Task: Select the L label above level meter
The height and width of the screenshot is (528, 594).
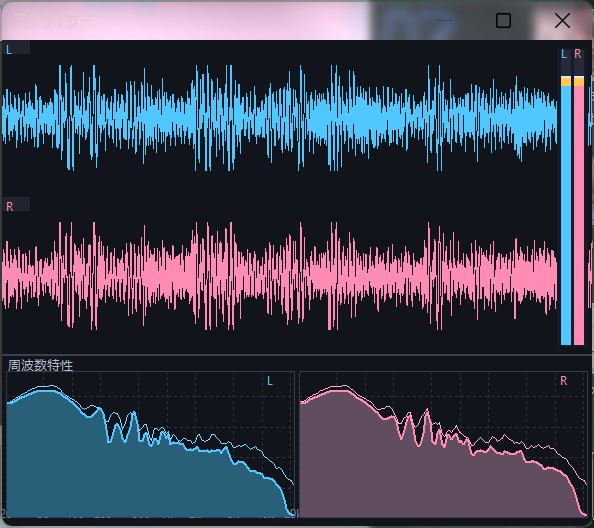Action: [564, 54]
